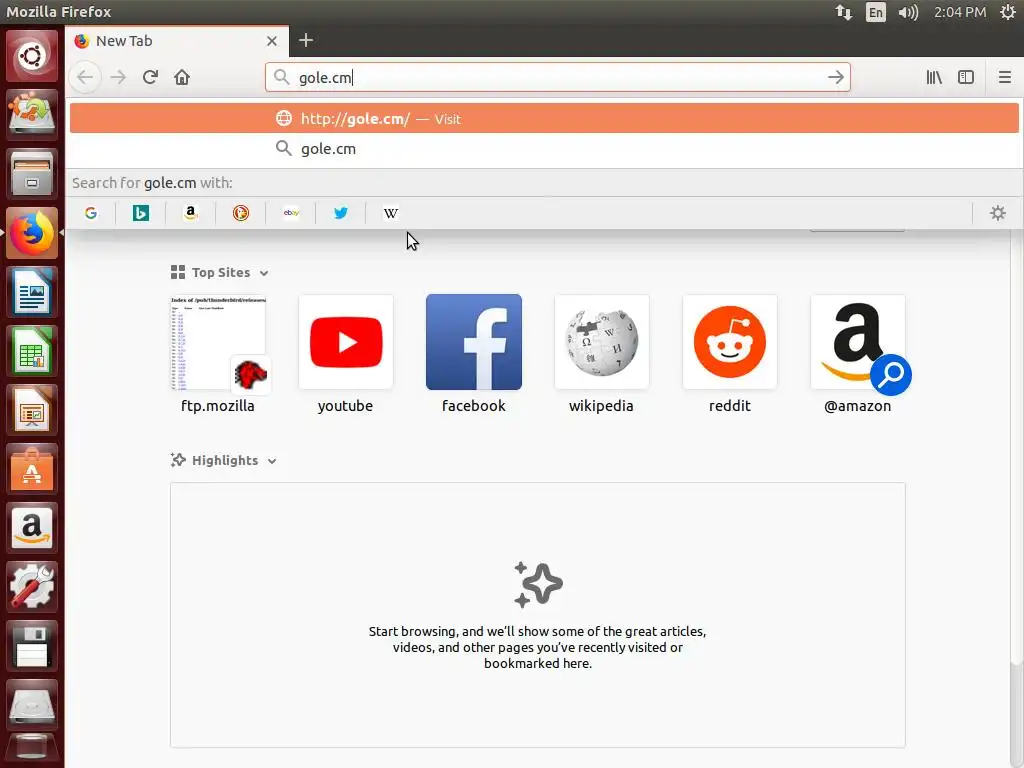This screenshot has height=768, width=1024.
Task: Expand the Highlights dropdown
Action: [x=272, y=461]
